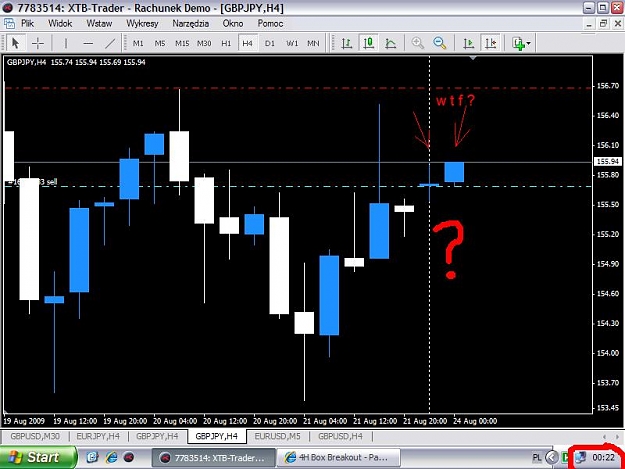Click the sell order level label

32,182
